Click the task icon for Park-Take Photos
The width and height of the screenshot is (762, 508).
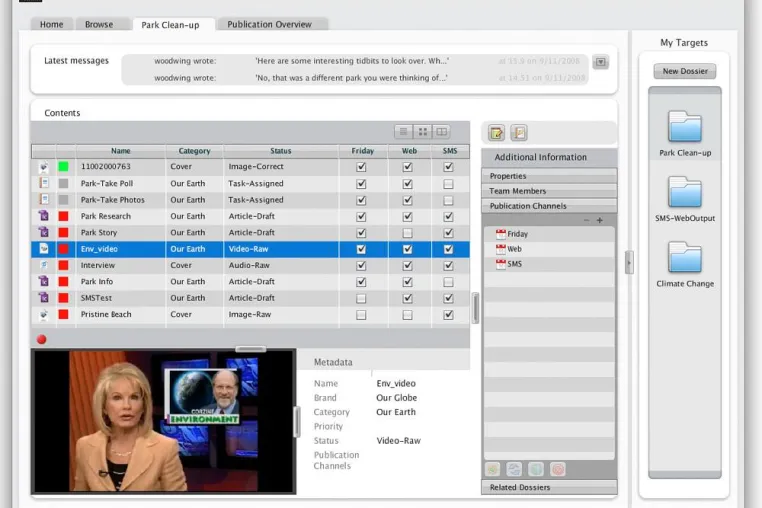[44, 200]
